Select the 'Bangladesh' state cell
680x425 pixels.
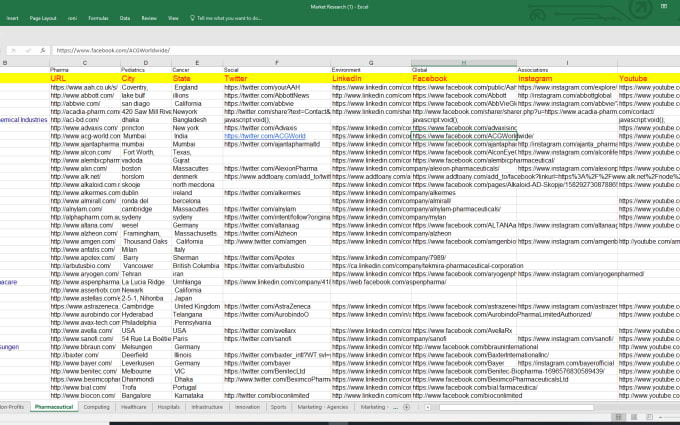(x=197, y=120)
